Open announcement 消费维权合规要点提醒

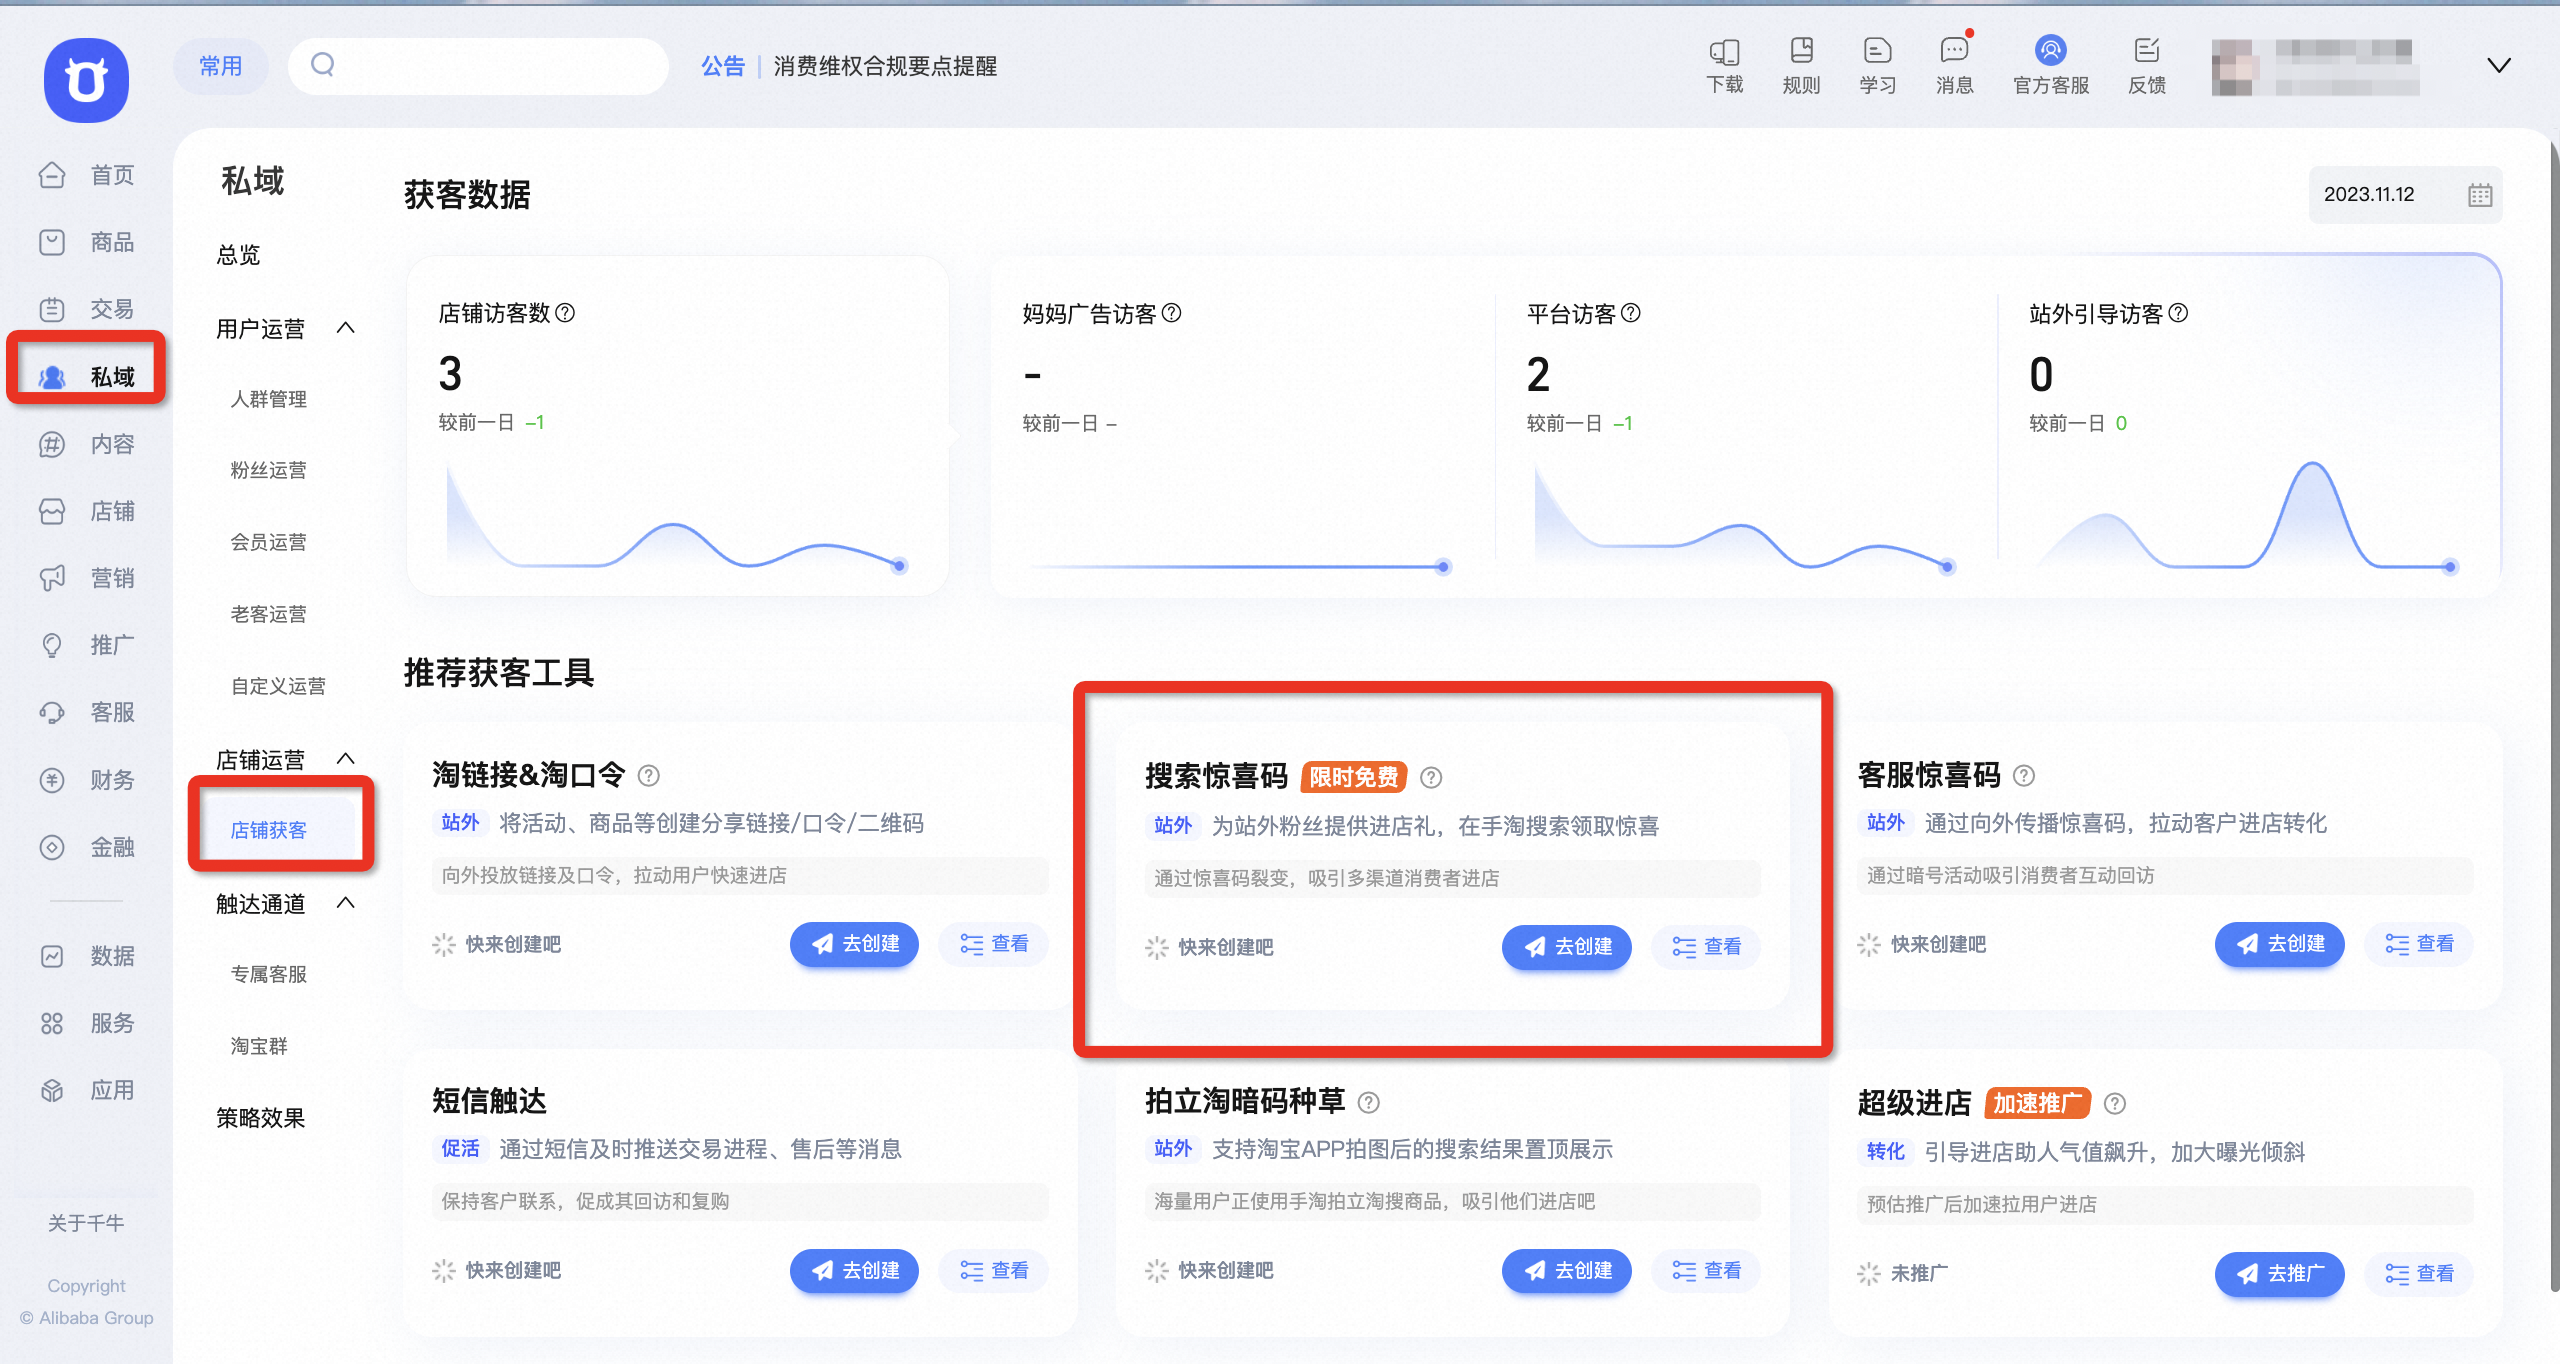(x=885, y=66)
